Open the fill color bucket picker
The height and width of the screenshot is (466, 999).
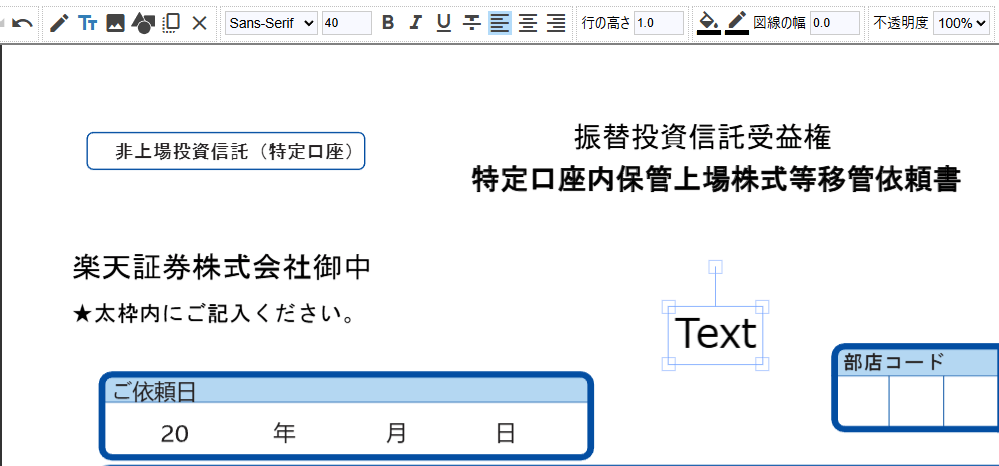click(x=708, y=23)
